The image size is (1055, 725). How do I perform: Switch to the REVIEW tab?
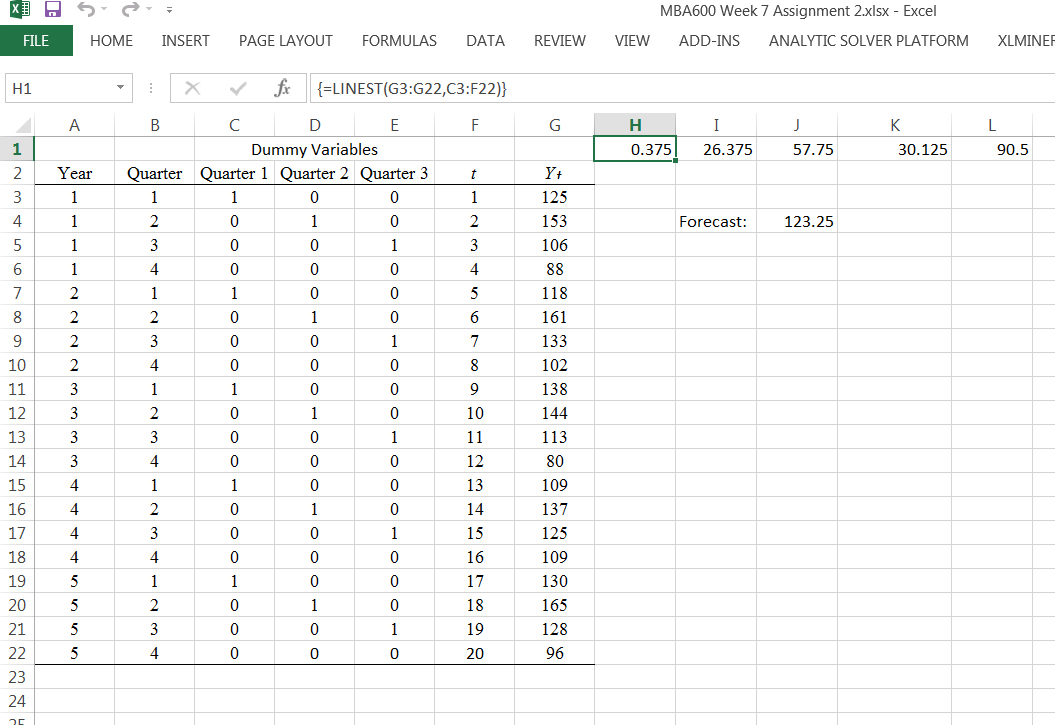click(560, 40)
